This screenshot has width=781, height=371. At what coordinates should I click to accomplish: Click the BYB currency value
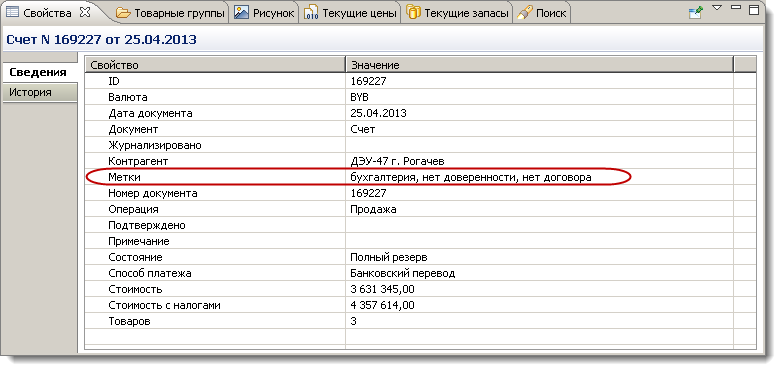[x=360, y=97]
